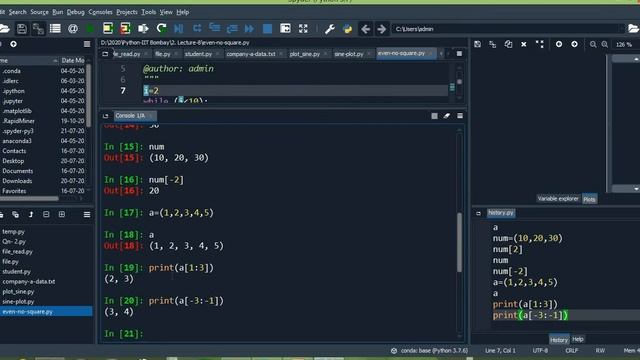
Task: Open the View menu
Action: click(166, 12)
